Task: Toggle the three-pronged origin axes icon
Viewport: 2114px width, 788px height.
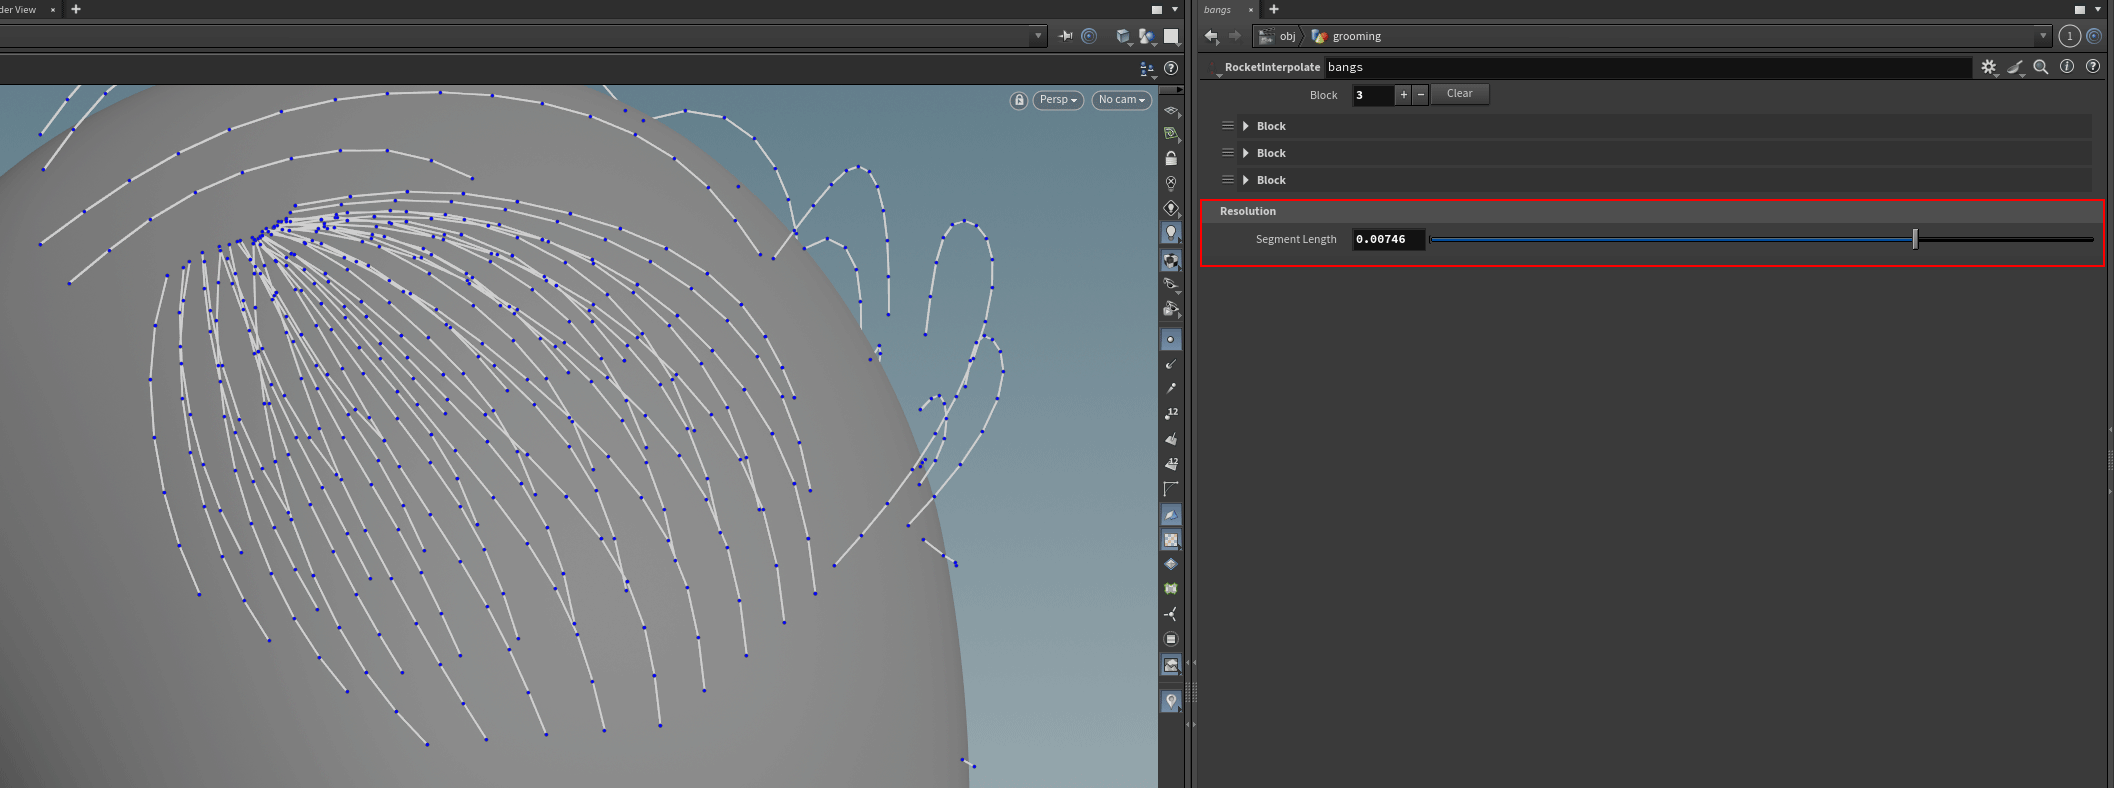Action: point(1170,614)
